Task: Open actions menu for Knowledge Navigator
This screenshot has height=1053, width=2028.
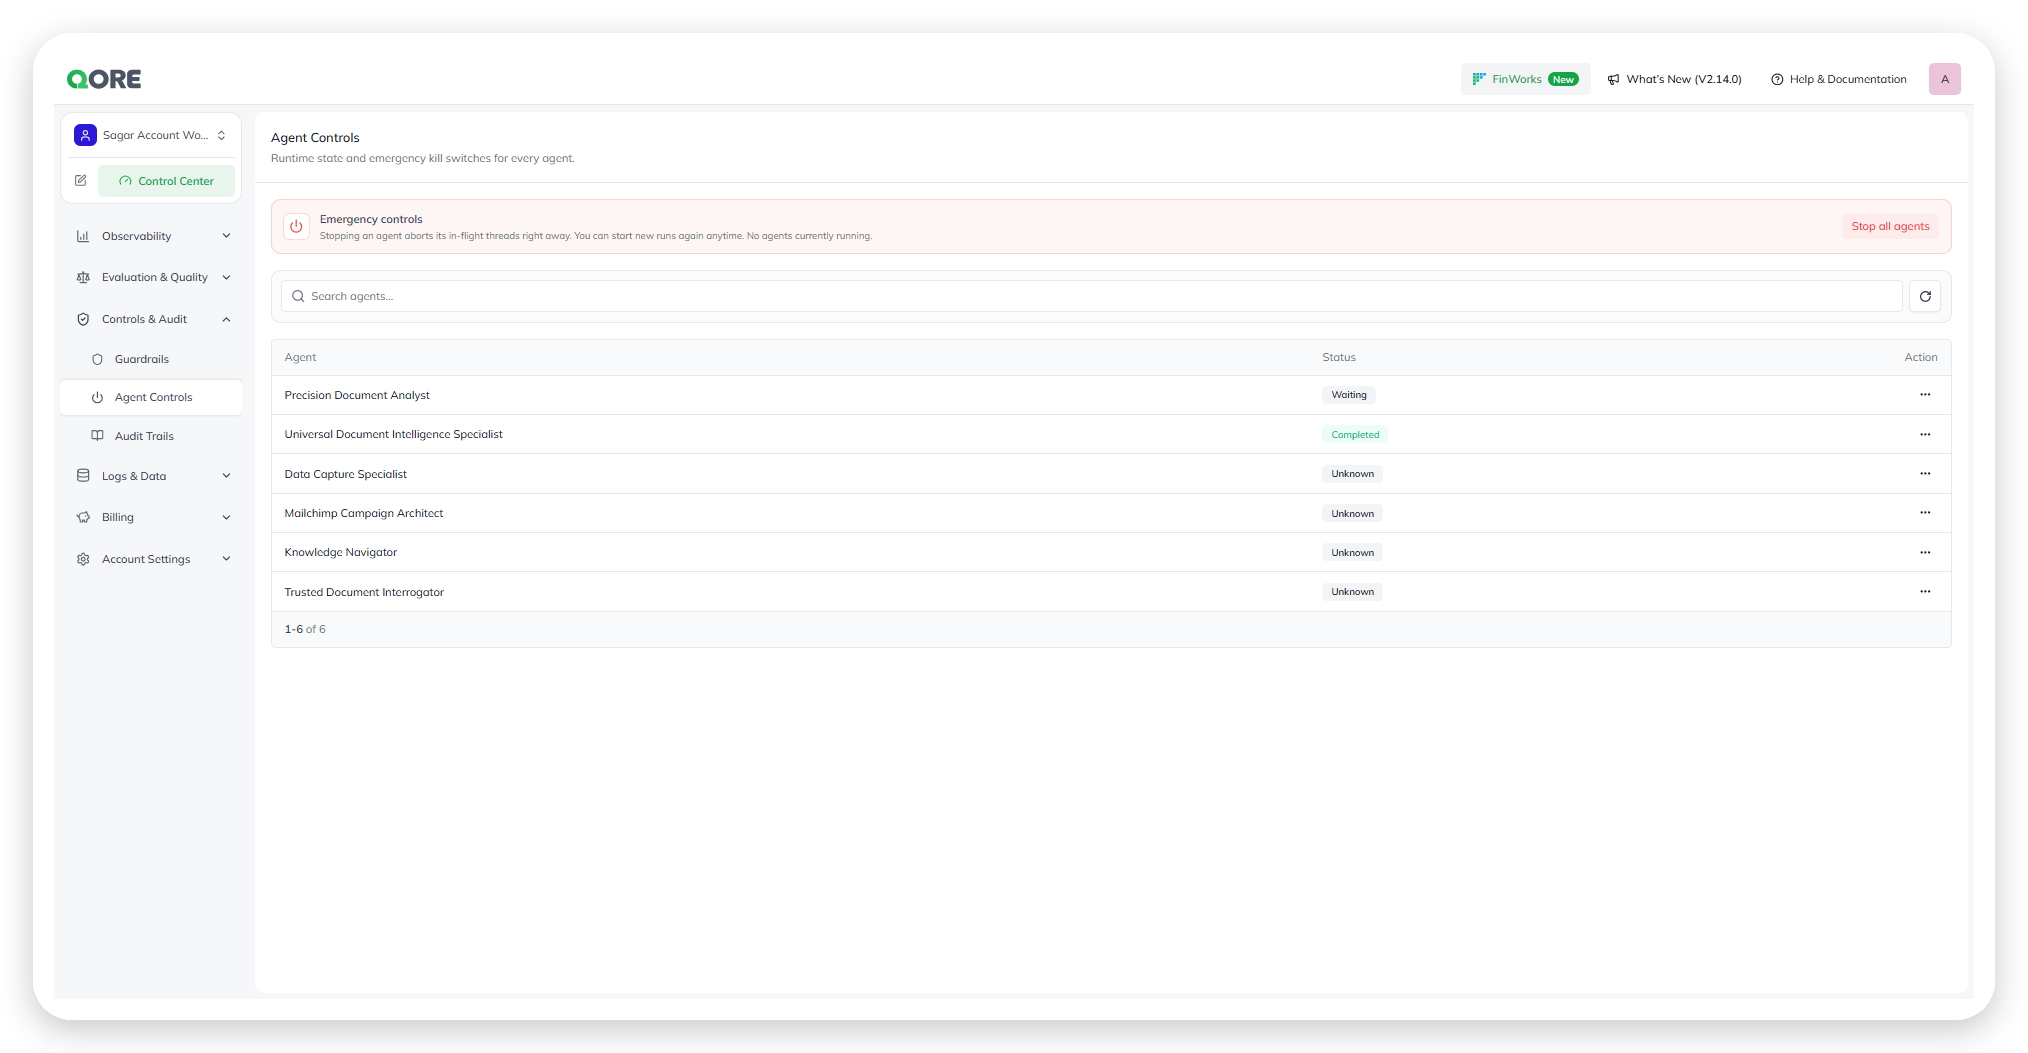Action: [x=1925, y=553]
